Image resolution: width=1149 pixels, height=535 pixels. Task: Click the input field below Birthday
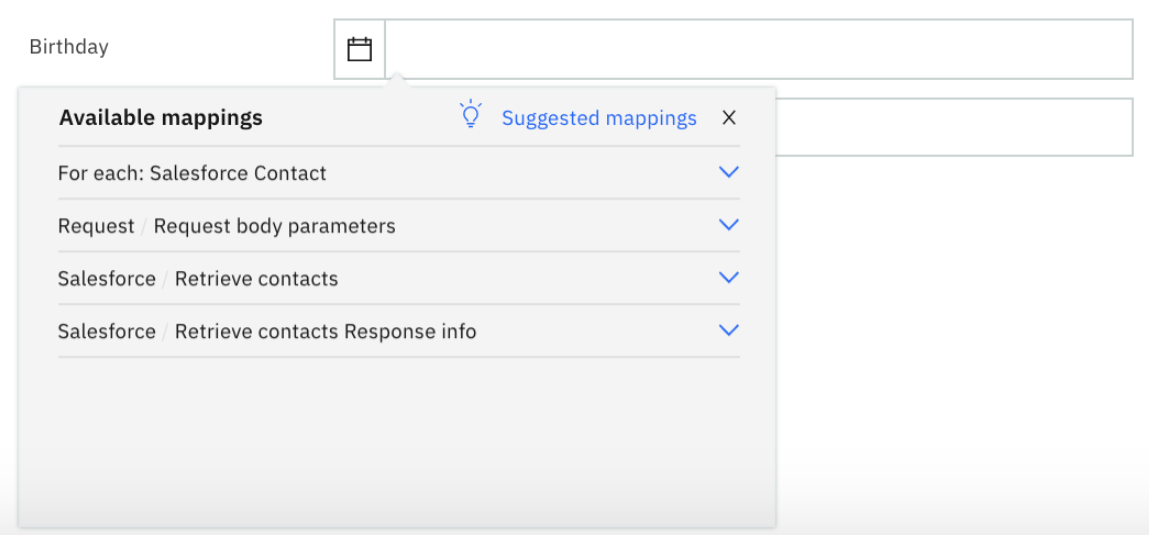(953, 127)
